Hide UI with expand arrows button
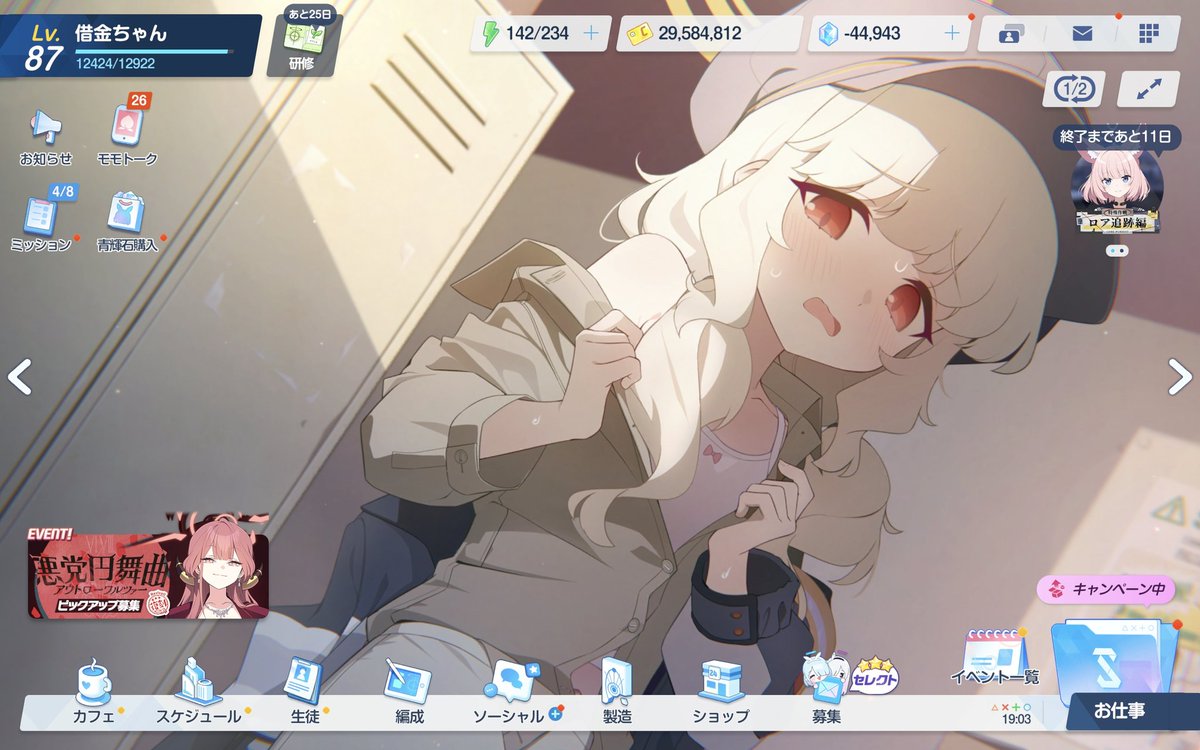 pyautogui.click(x=1149, y=90)
